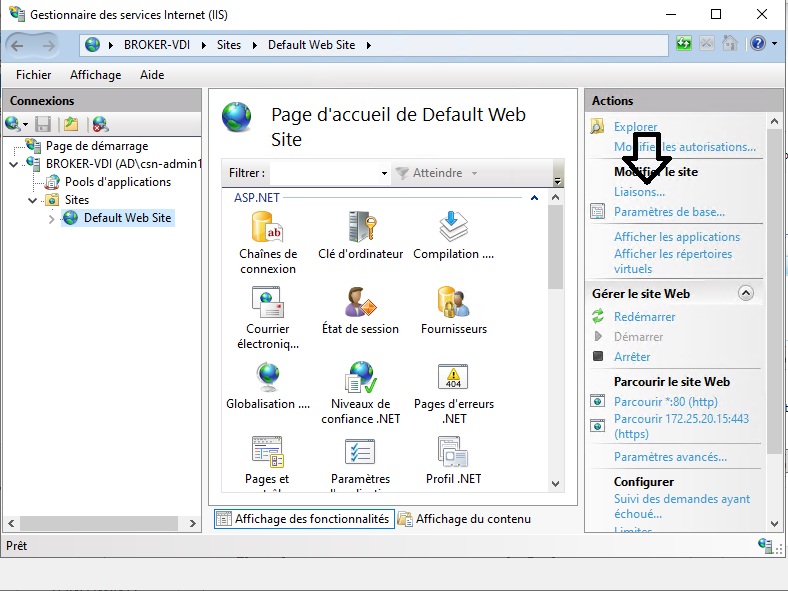The height and width of the screenshot is (591, 788).
Task: Click the stop loading toolbar icon
Action: coord(707,44)
